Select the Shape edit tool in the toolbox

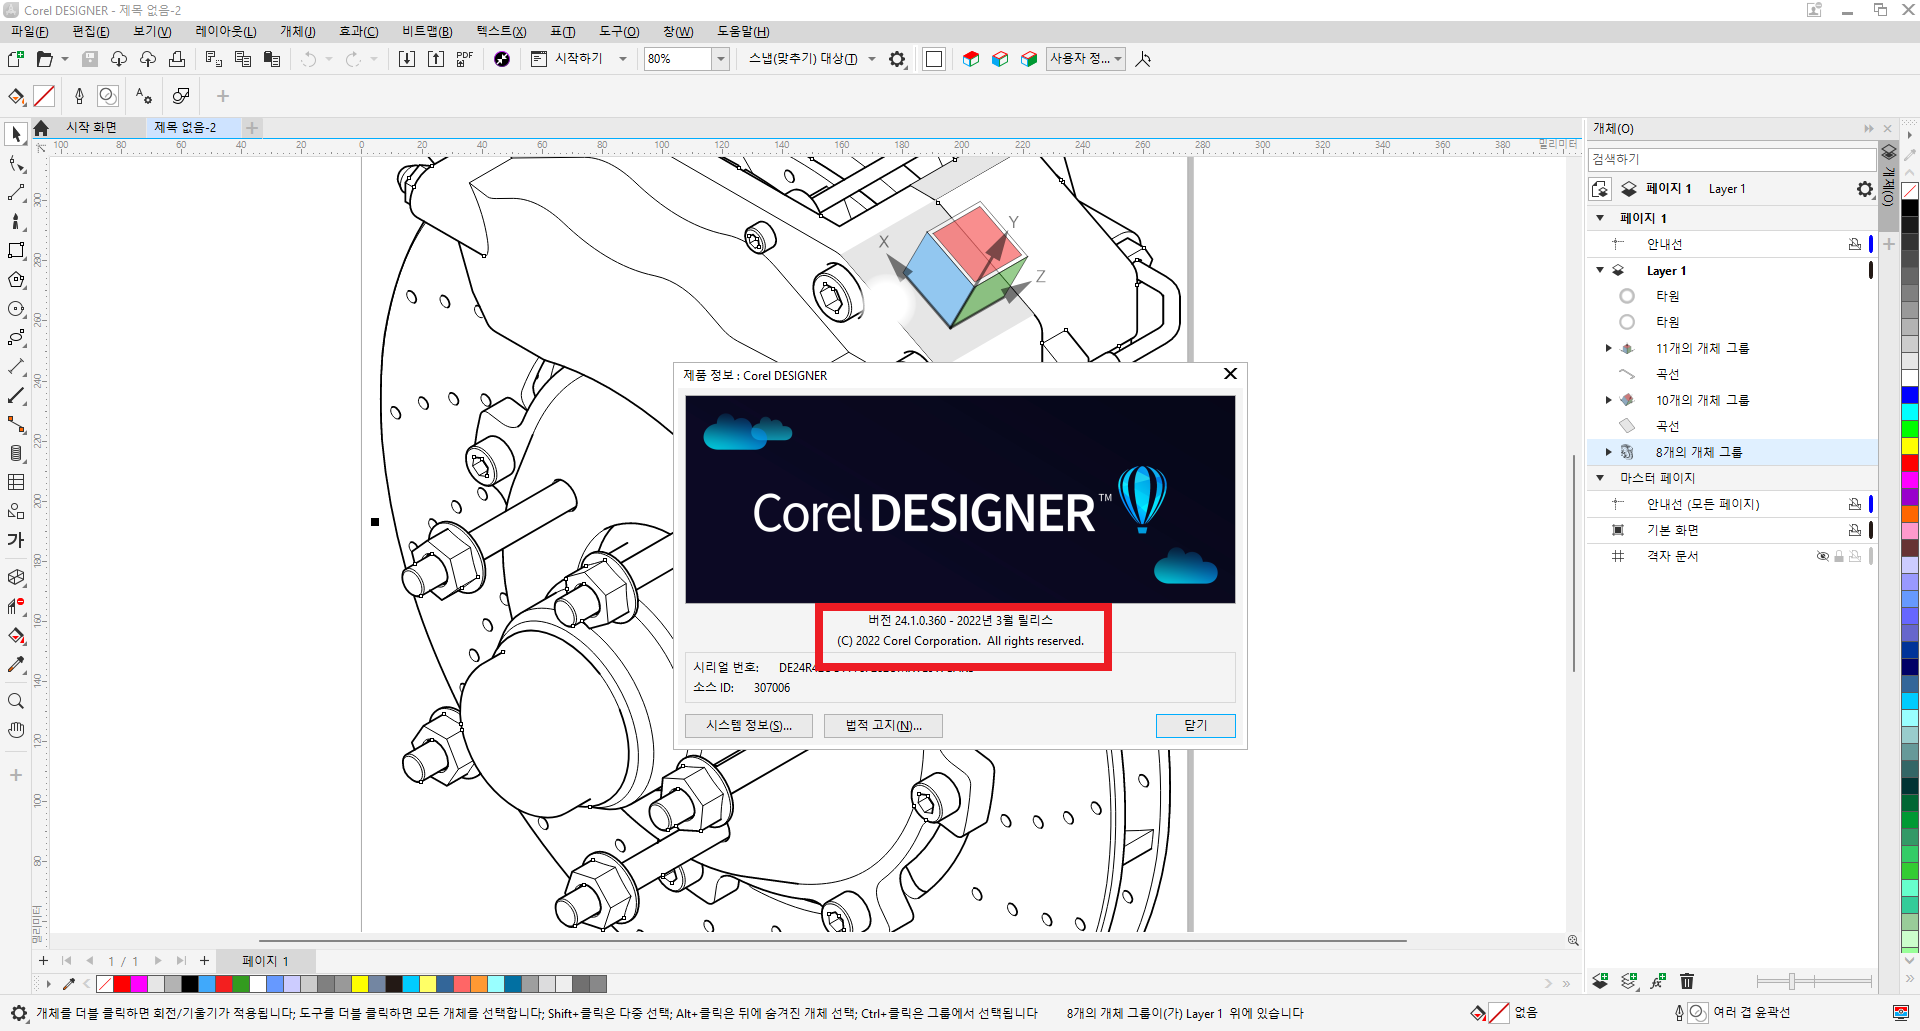tap(16, 164)
